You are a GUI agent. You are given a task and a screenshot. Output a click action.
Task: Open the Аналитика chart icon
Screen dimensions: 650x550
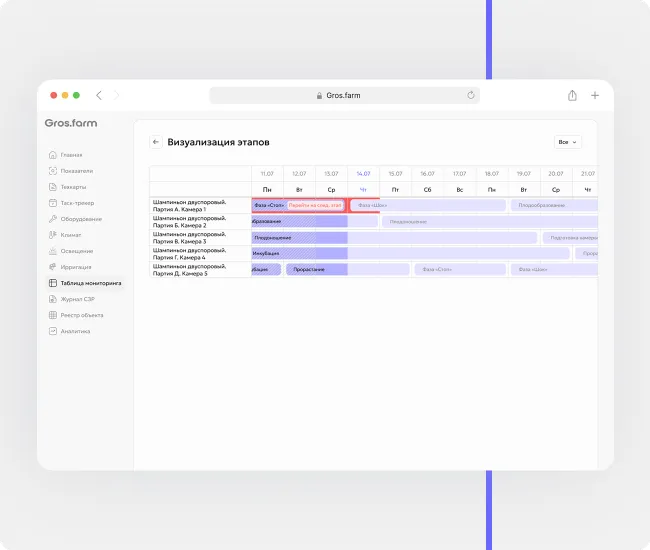tap(52, 331)
